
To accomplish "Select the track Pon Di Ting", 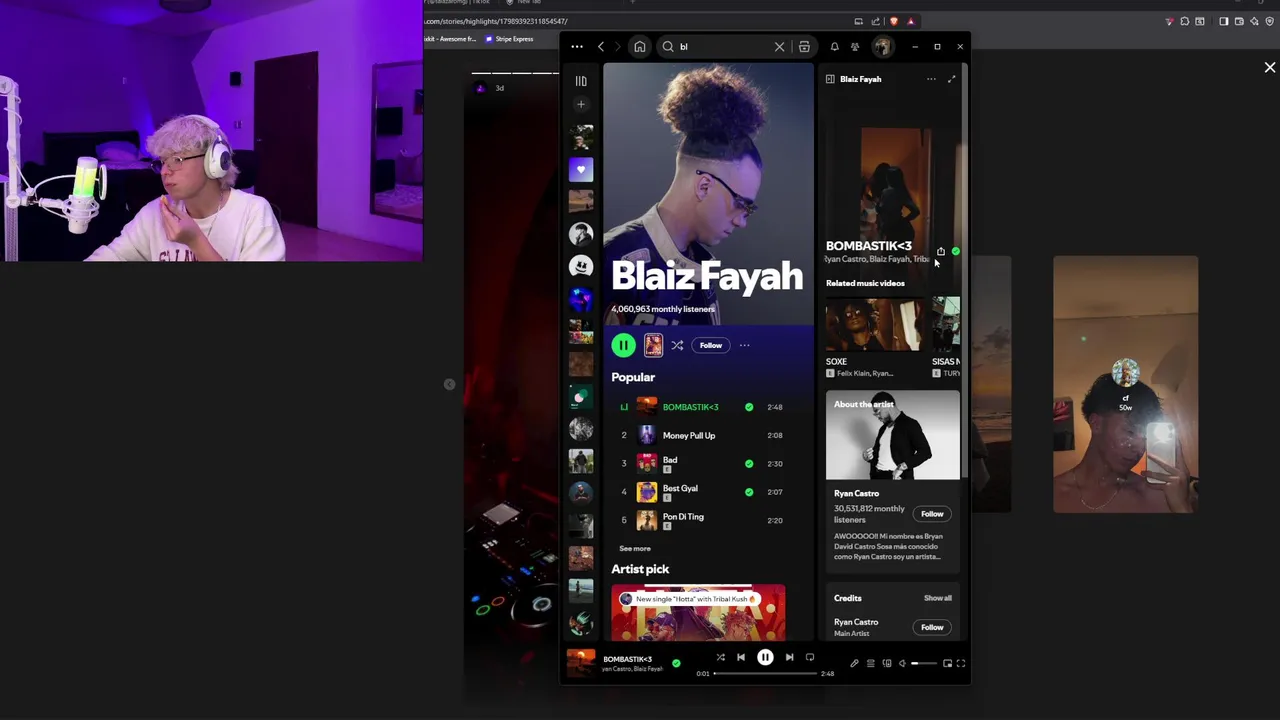I will coord(683,516).
